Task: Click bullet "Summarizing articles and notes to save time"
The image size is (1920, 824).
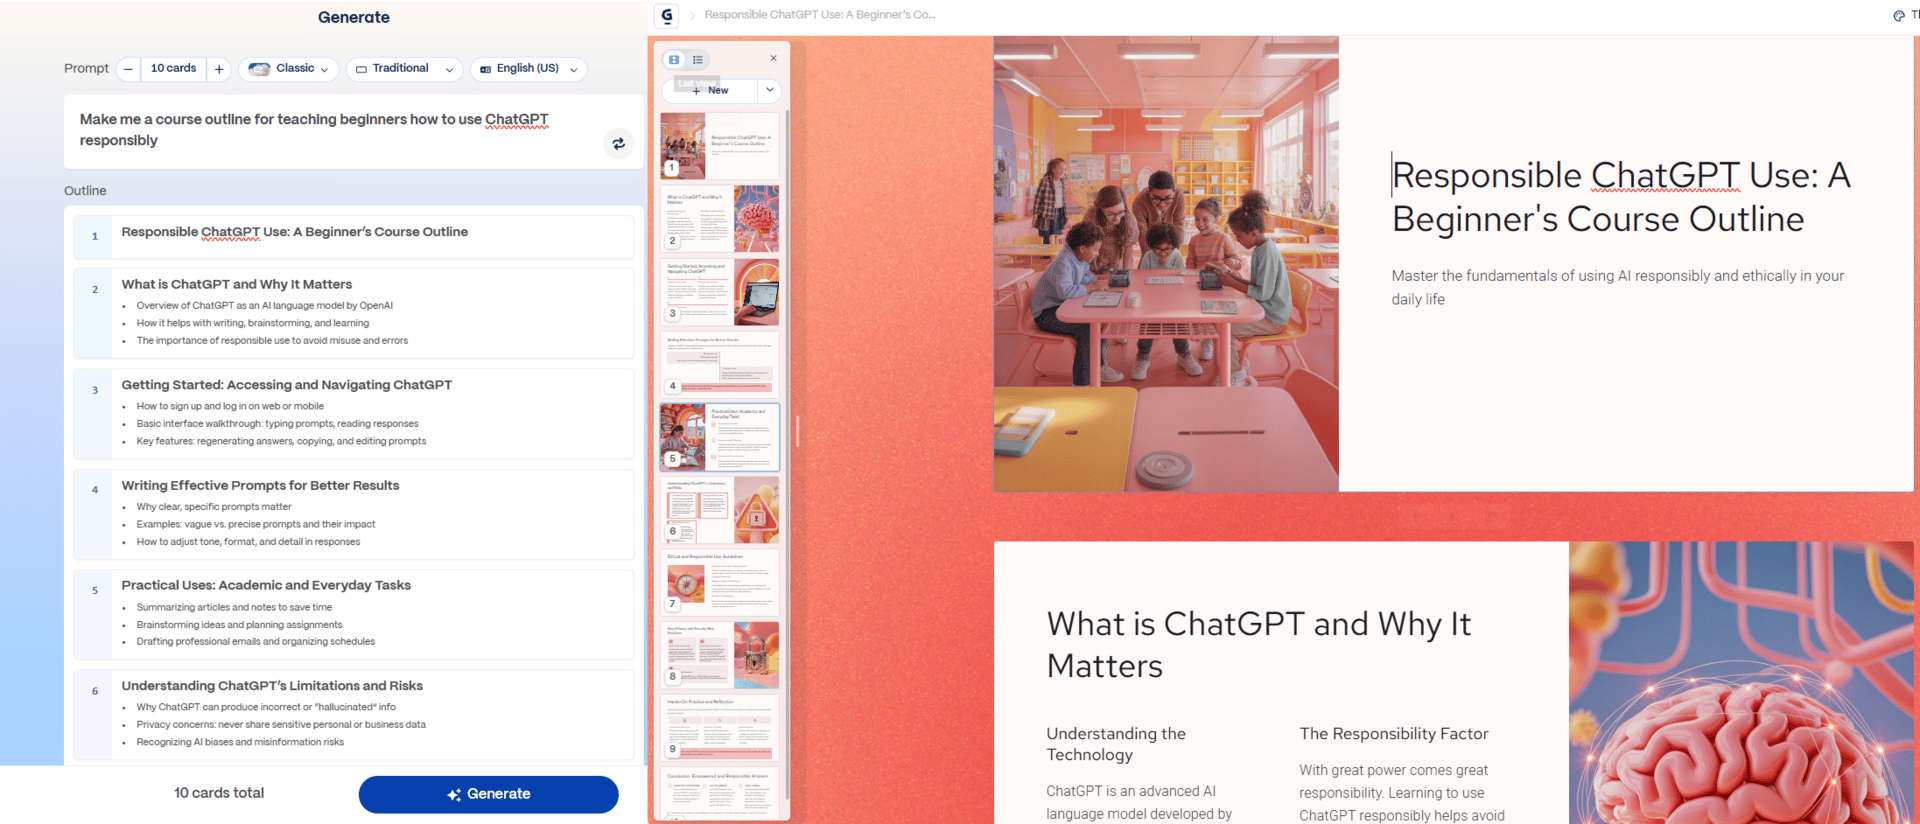Action: (234, 607)
